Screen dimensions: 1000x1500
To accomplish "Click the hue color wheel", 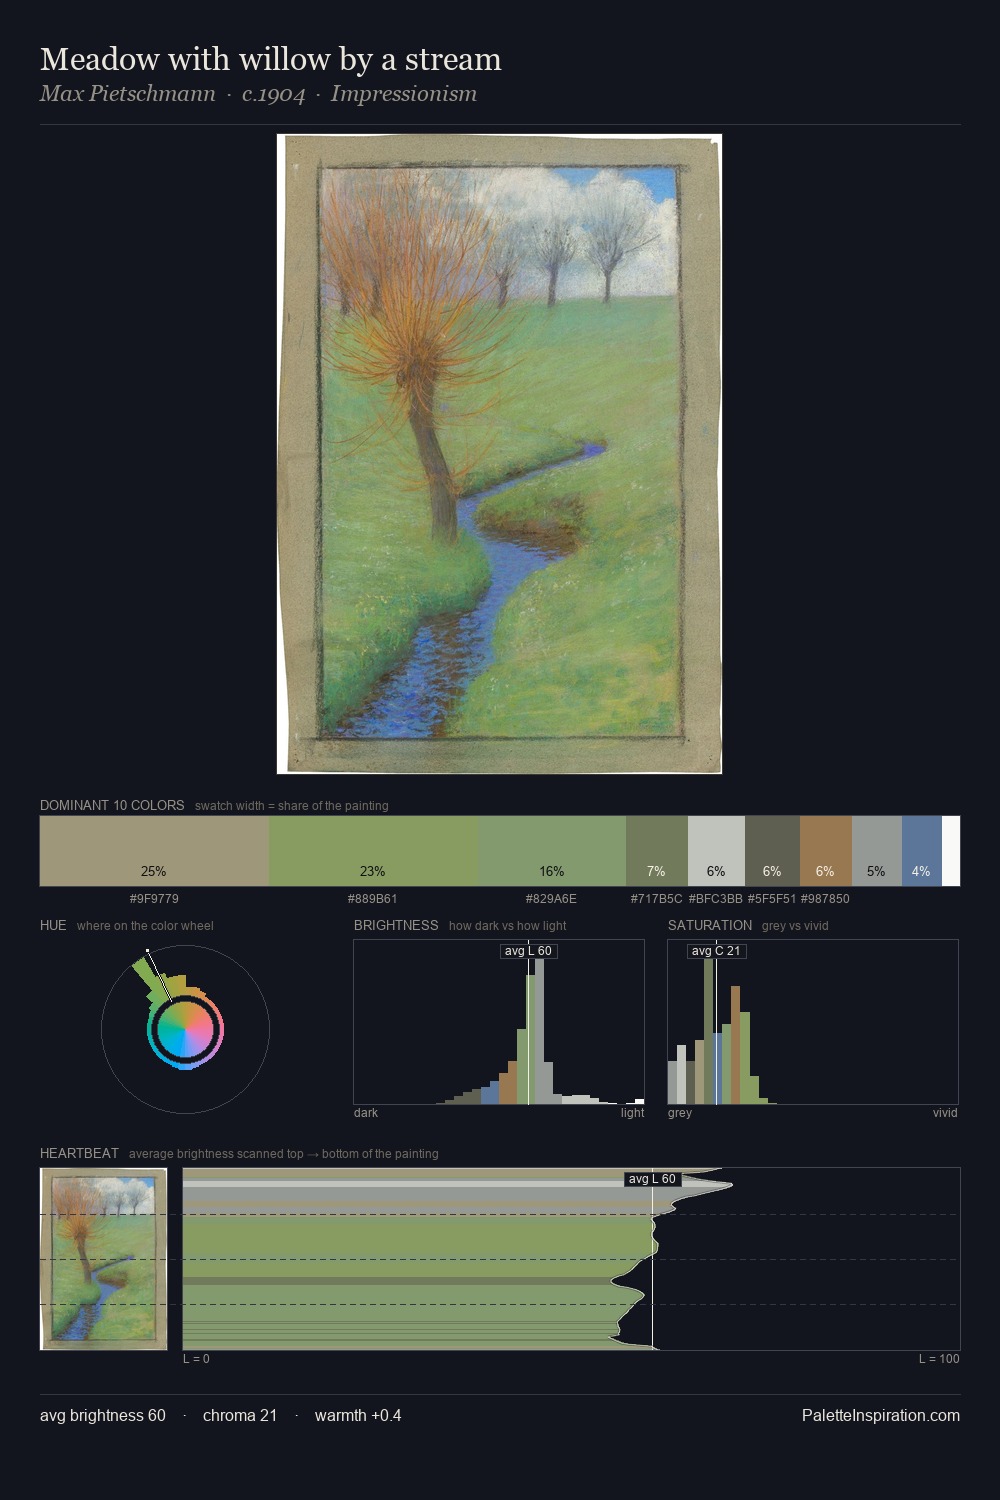I will pyautogui.click(x=185, y=1029).
